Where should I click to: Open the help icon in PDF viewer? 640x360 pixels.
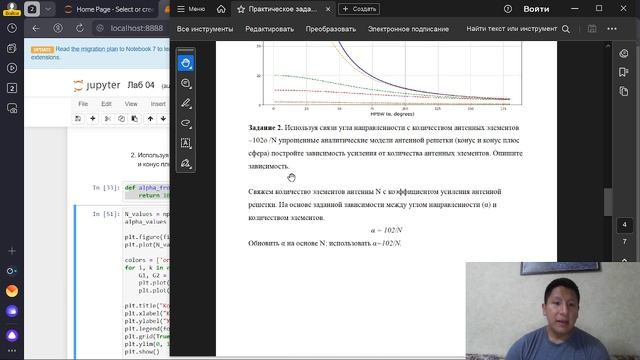(508, 9)
